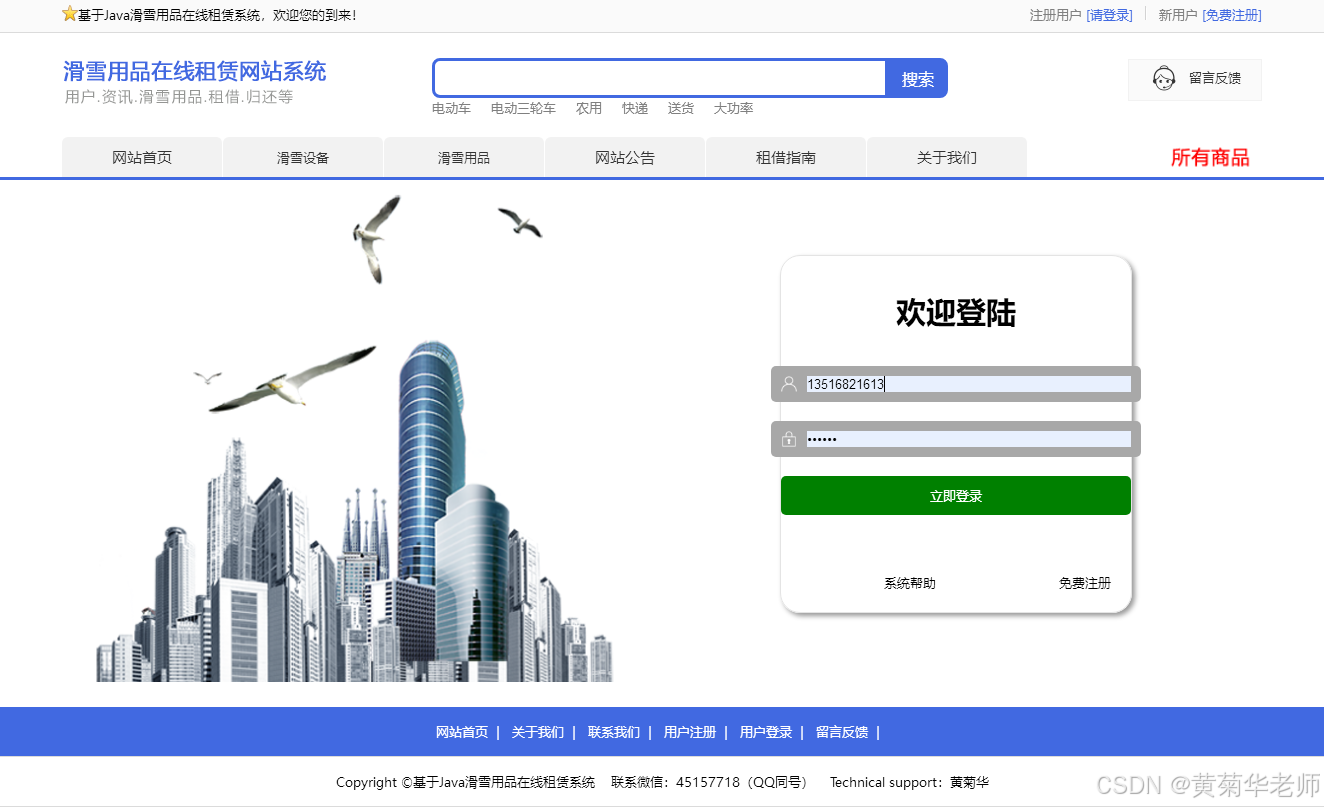
Task: Click the lock icon beside the password field
Action: [789, 439]
